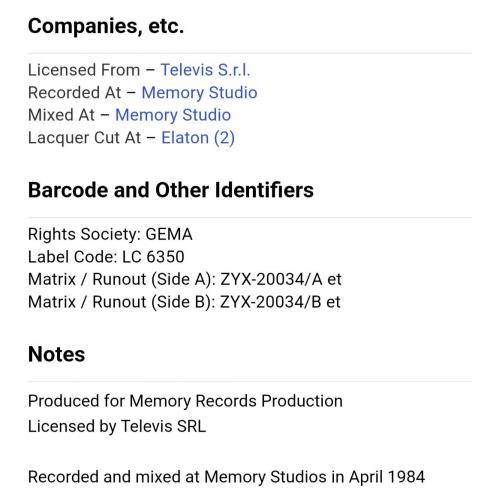Click the Licensed From label text
Image resolution: width=500 pixels, height=500 pixels.
pyautogui.click(x=84, y=70)
